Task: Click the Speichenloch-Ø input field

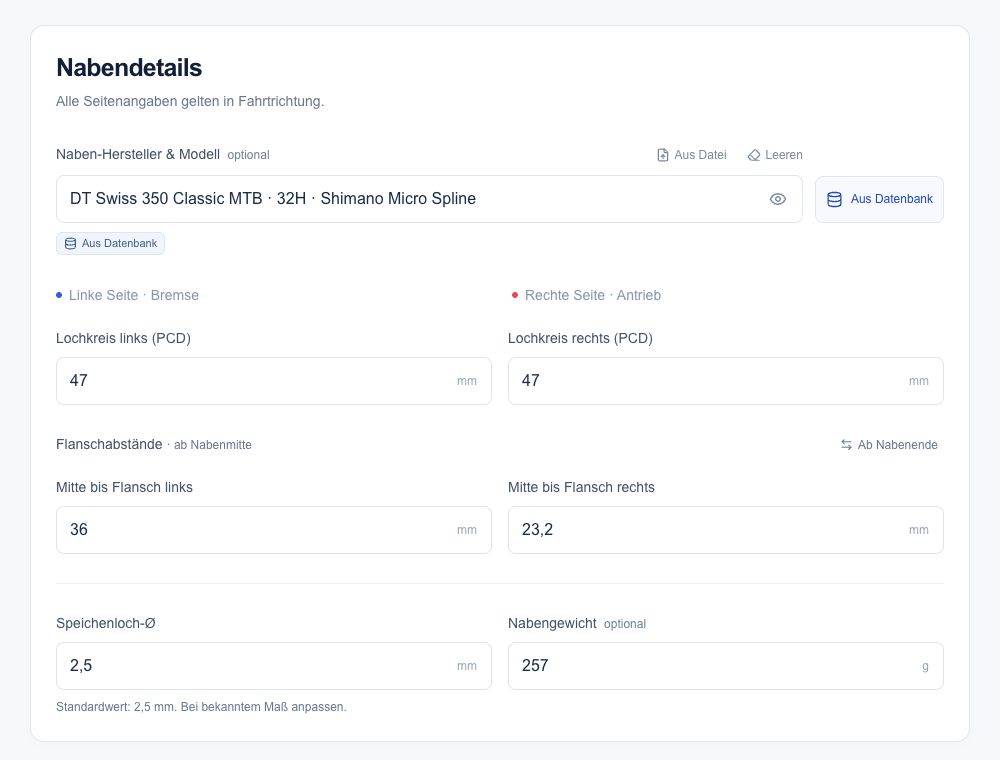Action: (x=274, y=666)
